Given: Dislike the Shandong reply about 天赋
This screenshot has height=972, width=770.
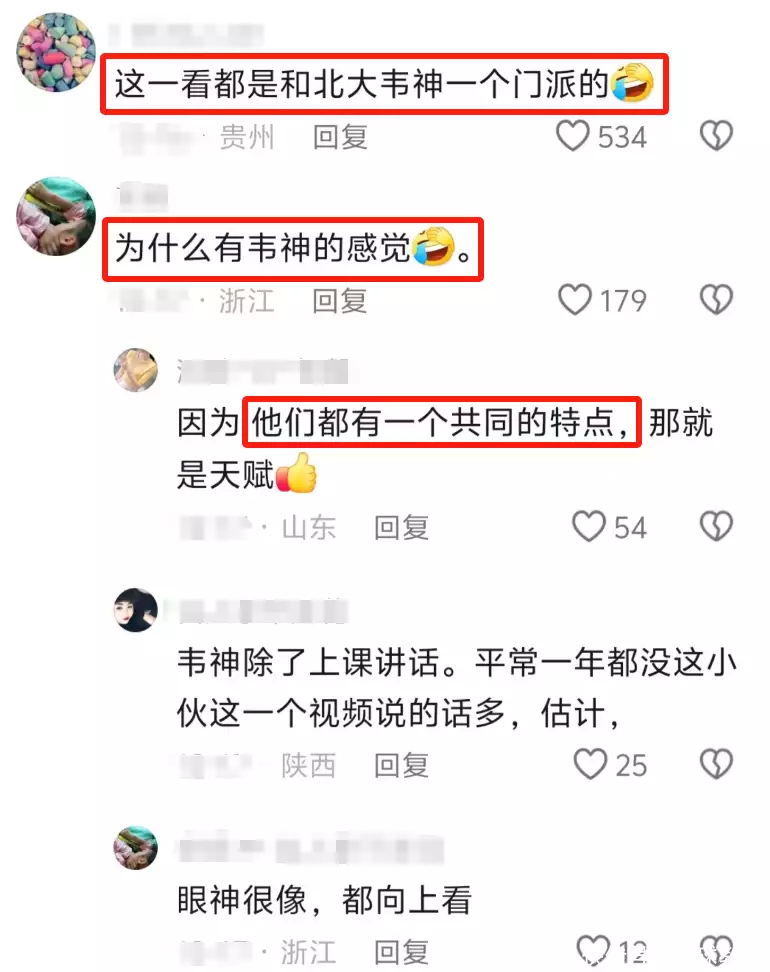Looking at the screenshot, I should pos(716,526).
